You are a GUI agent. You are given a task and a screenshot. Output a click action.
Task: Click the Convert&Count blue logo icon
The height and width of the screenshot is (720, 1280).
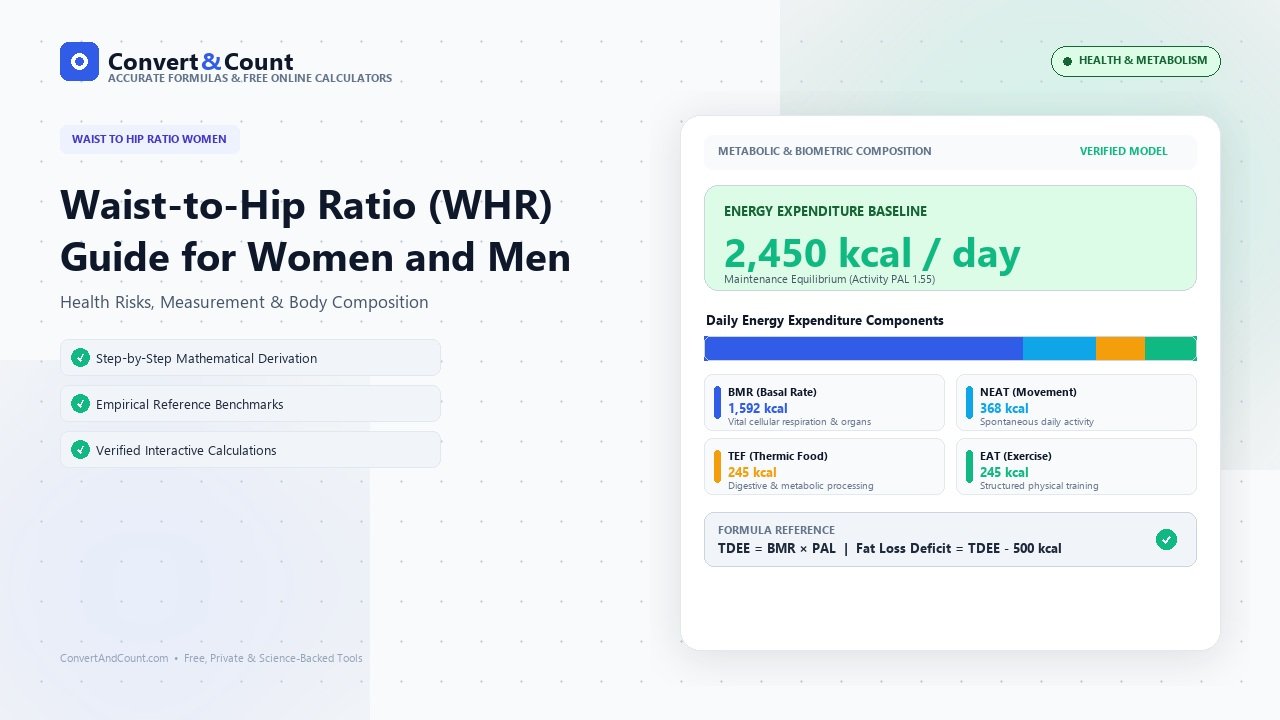click(x=79, y=61)
